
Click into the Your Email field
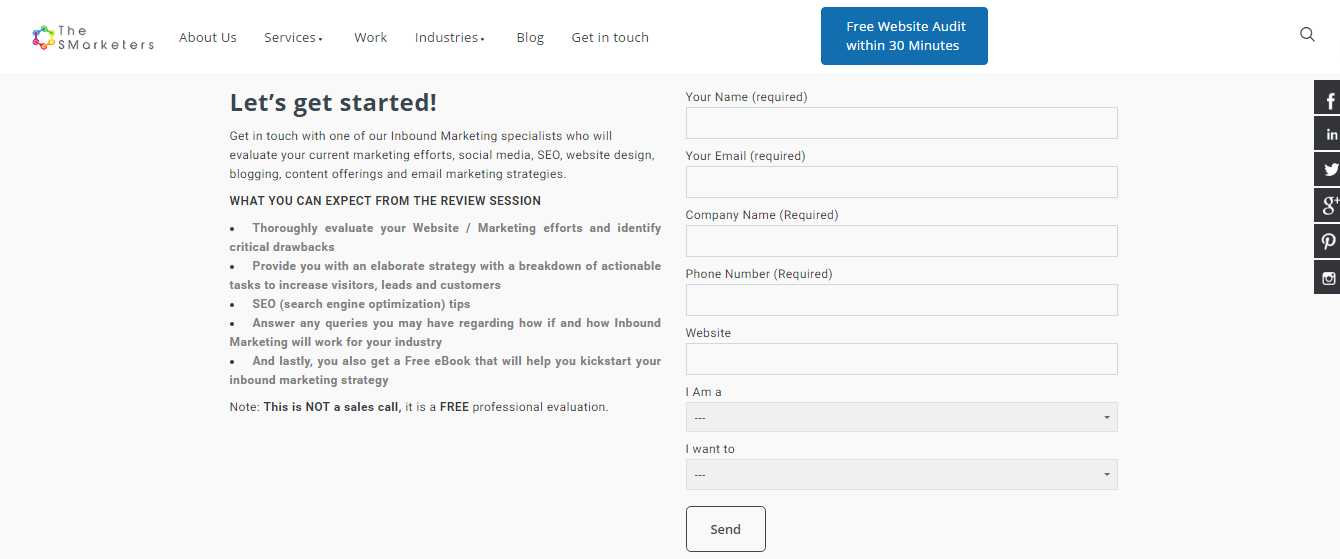901,182
